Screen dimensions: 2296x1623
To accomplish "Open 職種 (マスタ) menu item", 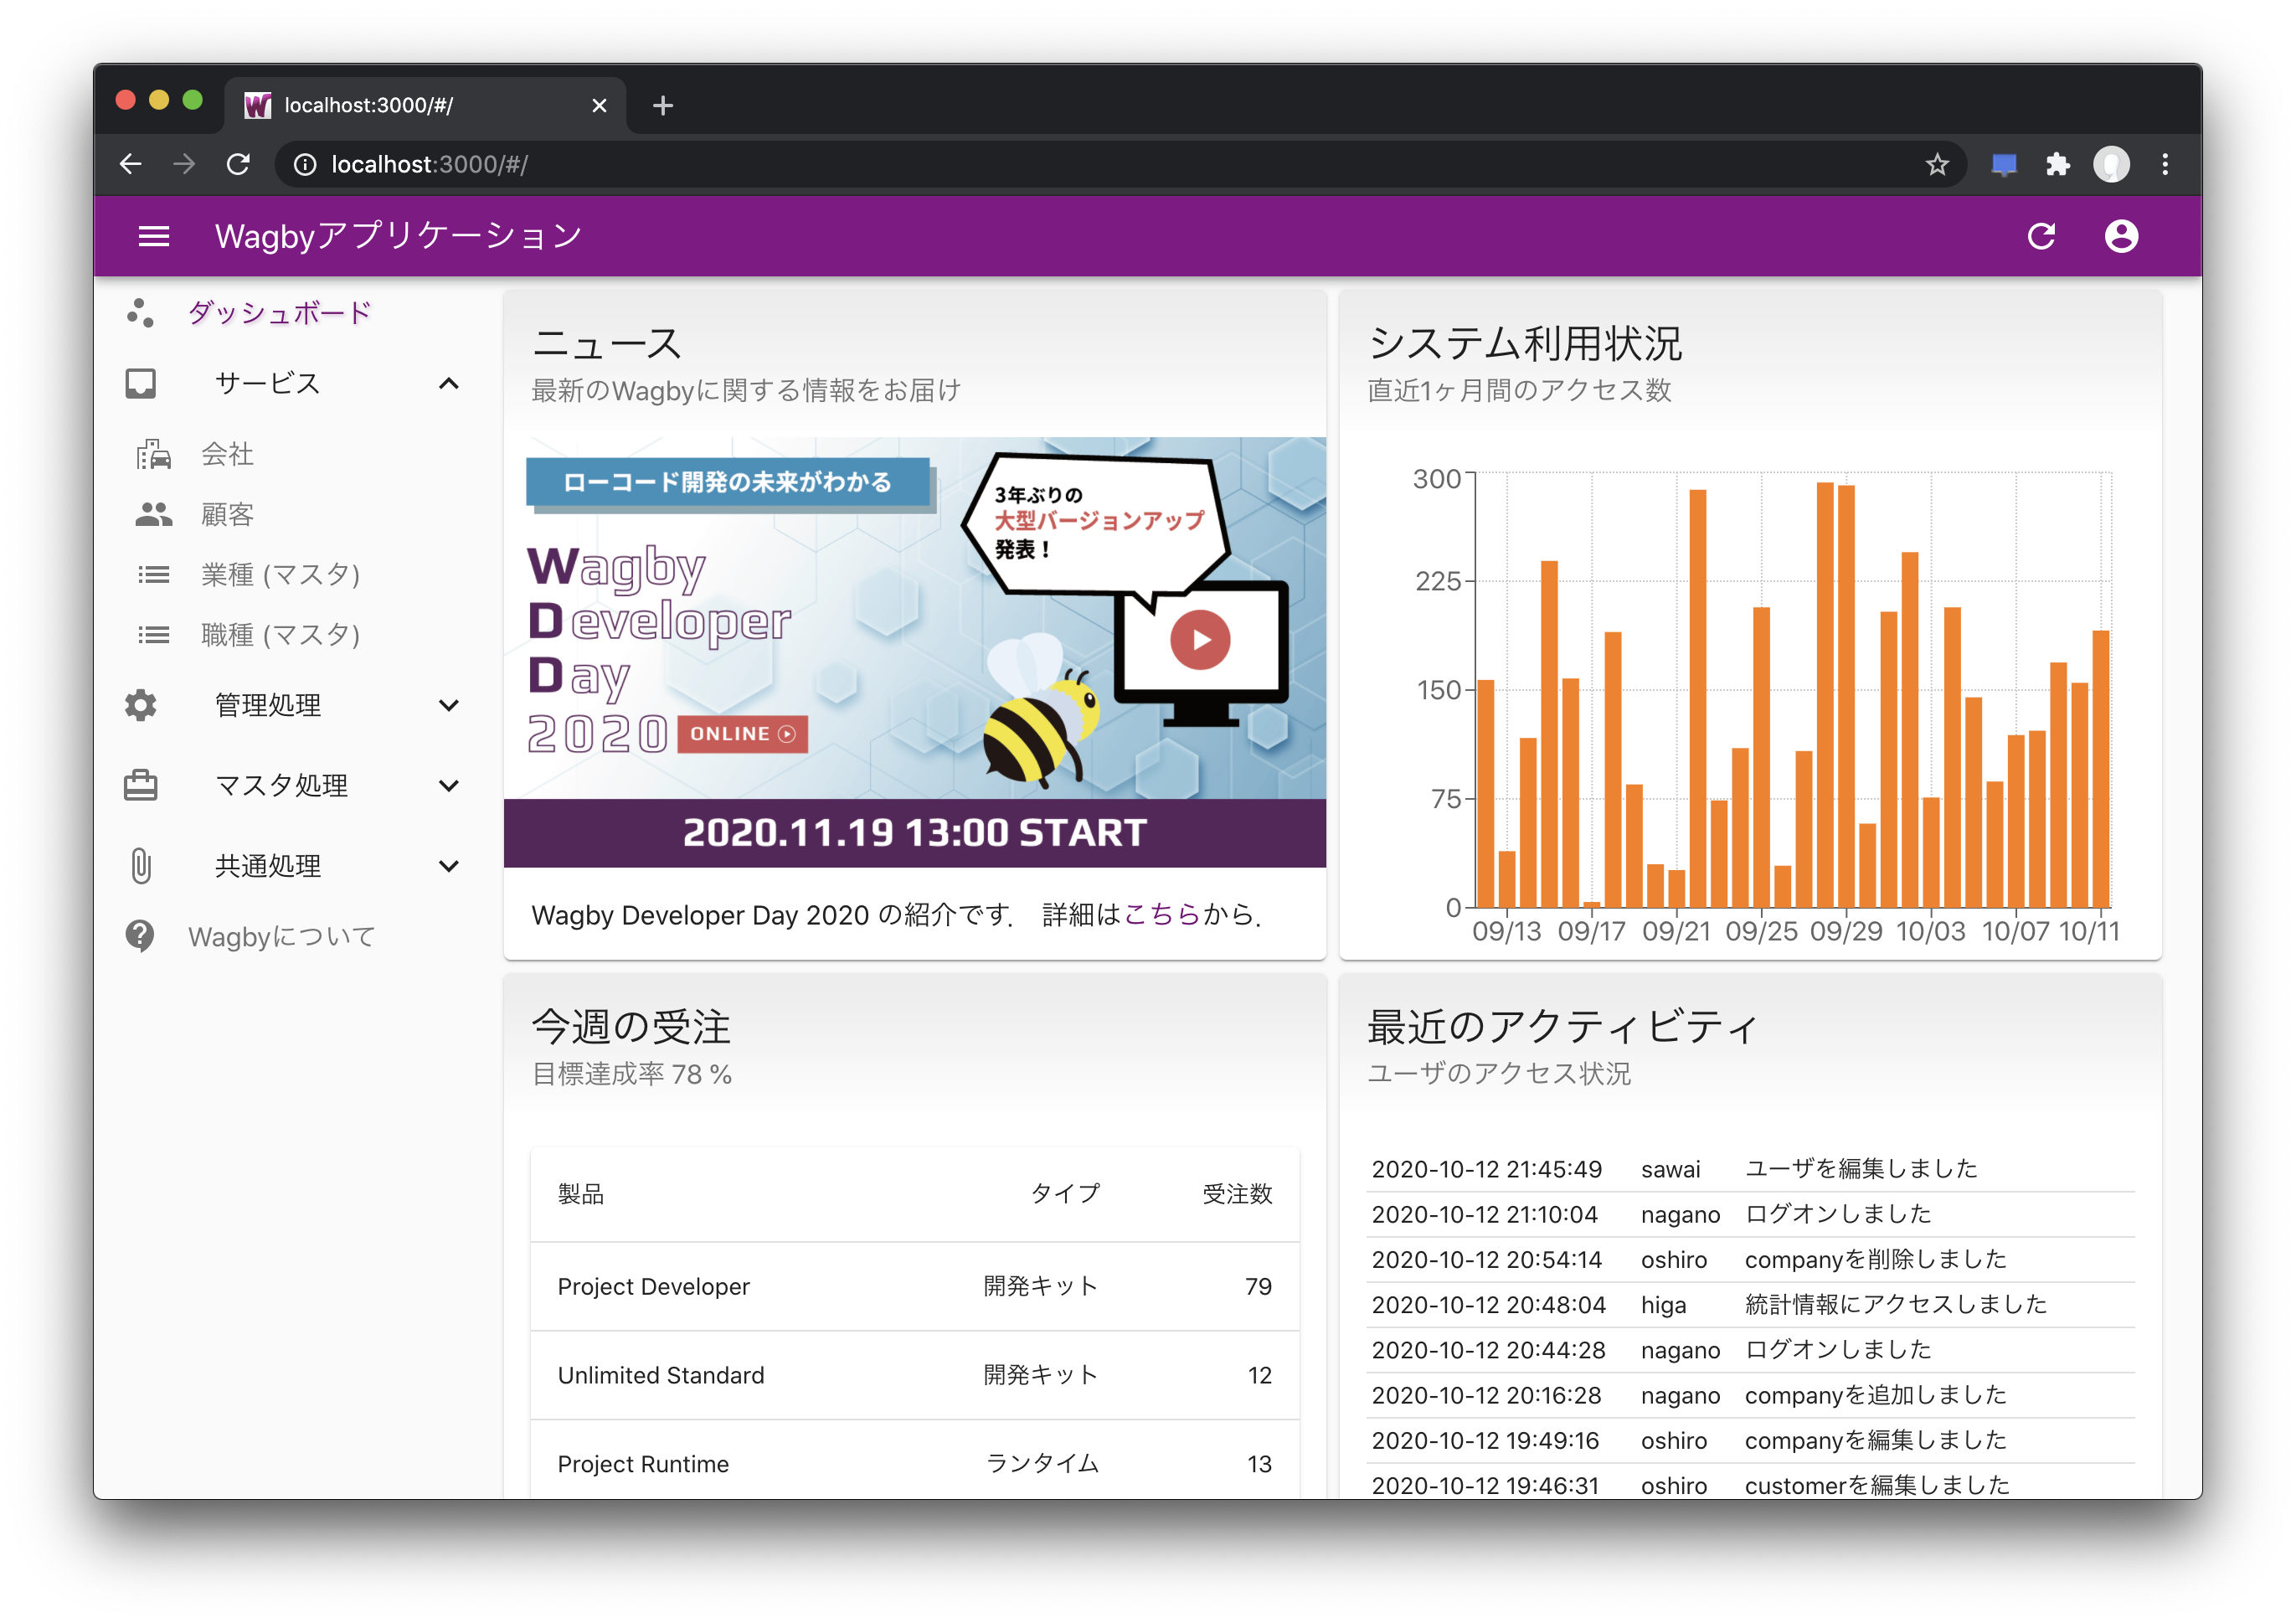I will click(x=280, y=634).
